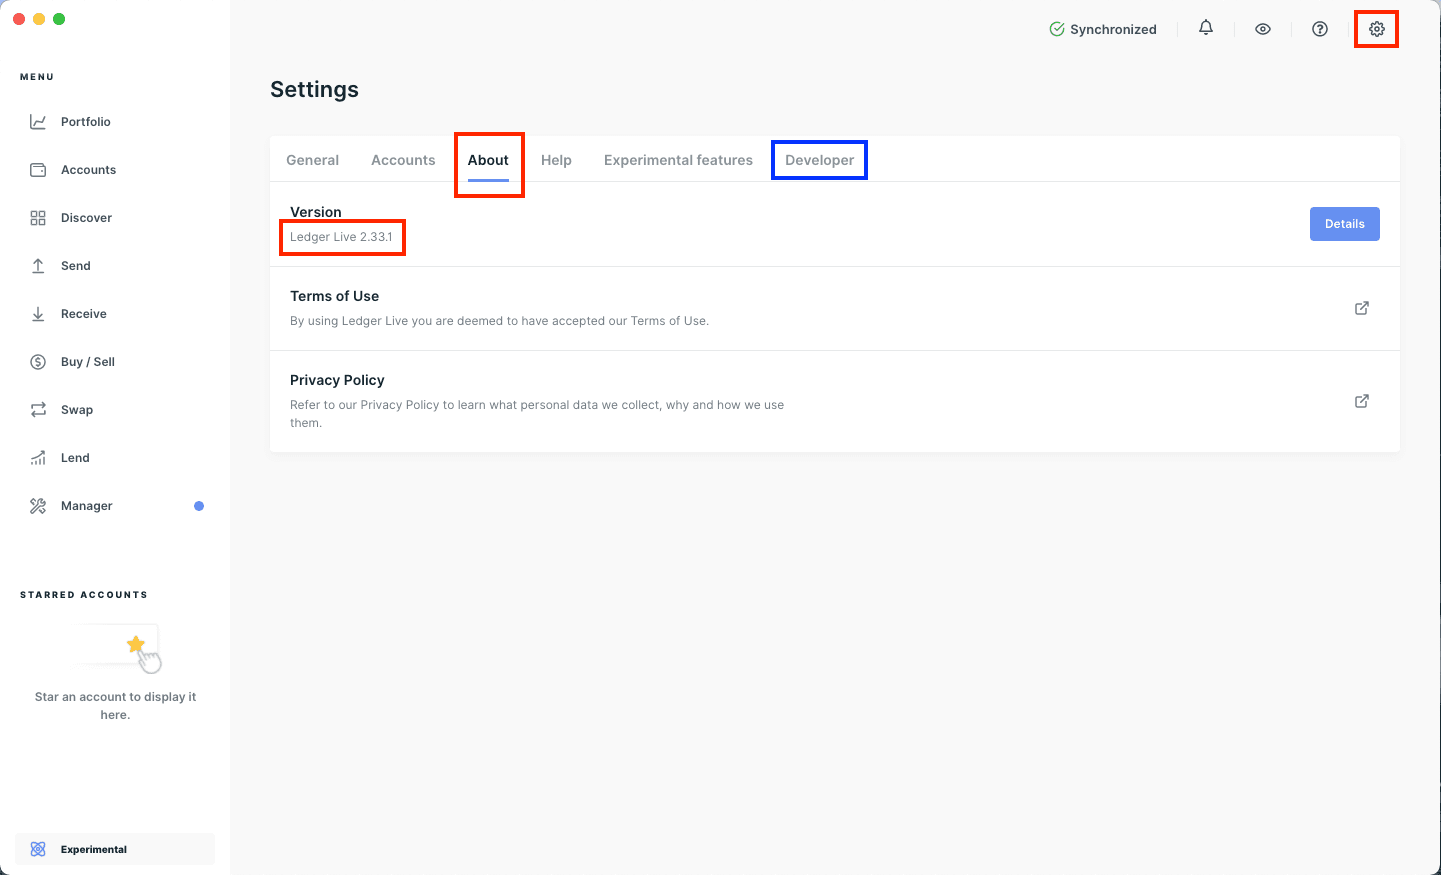Open the Experimental features tab

click(x=678, y=160)
